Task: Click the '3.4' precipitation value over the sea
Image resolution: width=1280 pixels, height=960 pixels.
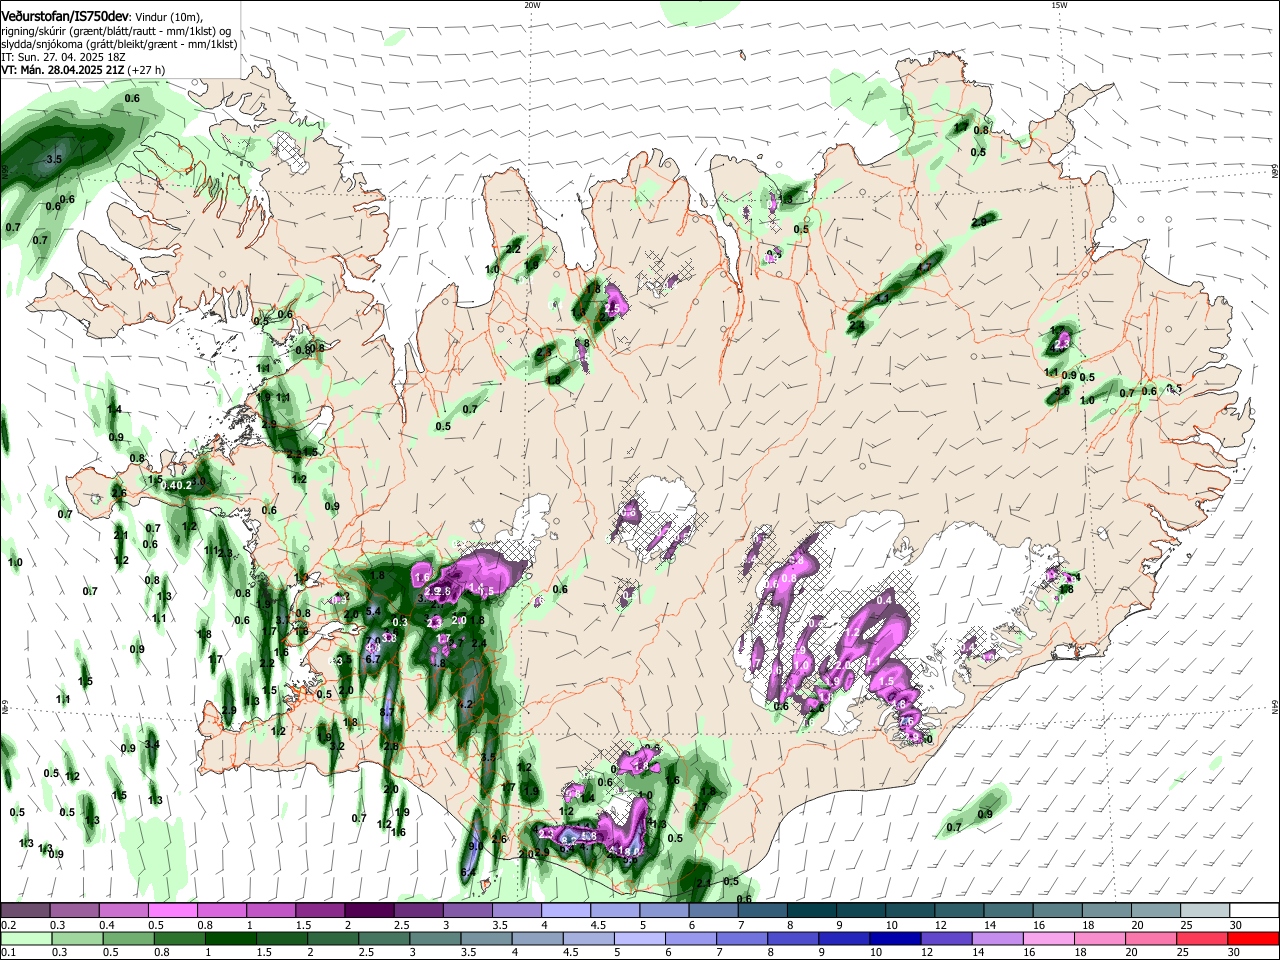Action: point(152,744)
